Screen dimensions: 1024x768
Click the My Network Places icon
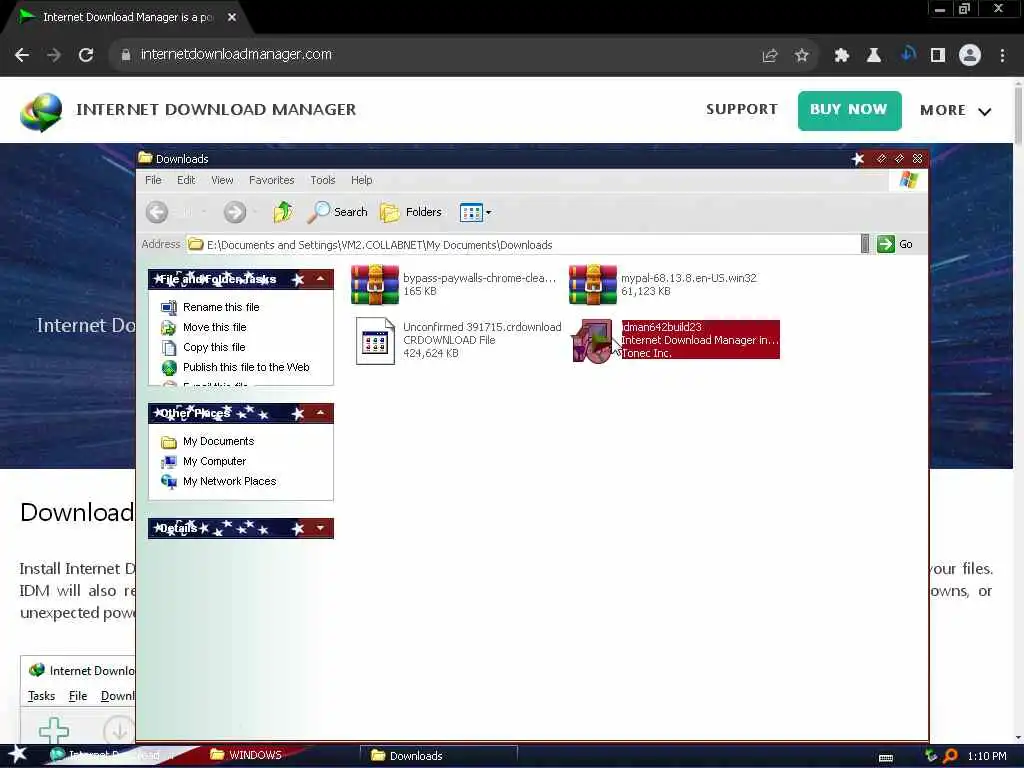(168, 482)
